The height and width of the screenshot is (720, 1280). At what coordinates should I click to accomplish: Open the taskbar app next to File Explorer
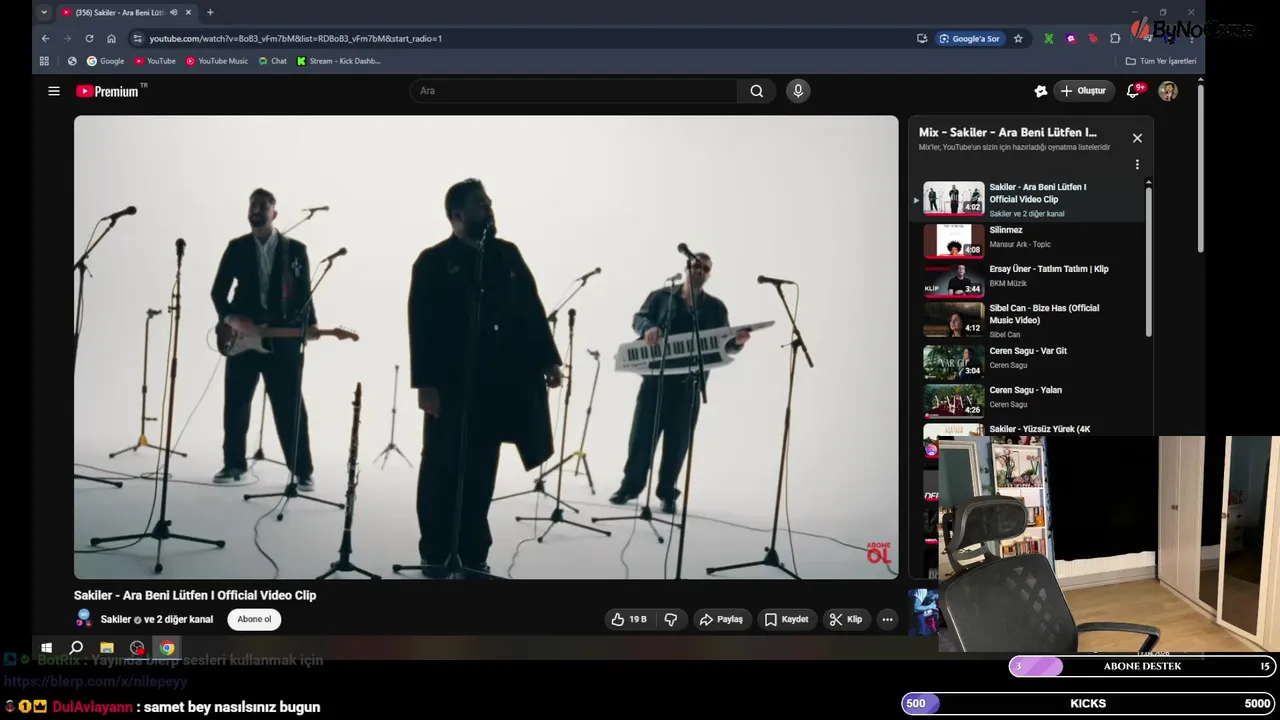[x=137, y=648]
